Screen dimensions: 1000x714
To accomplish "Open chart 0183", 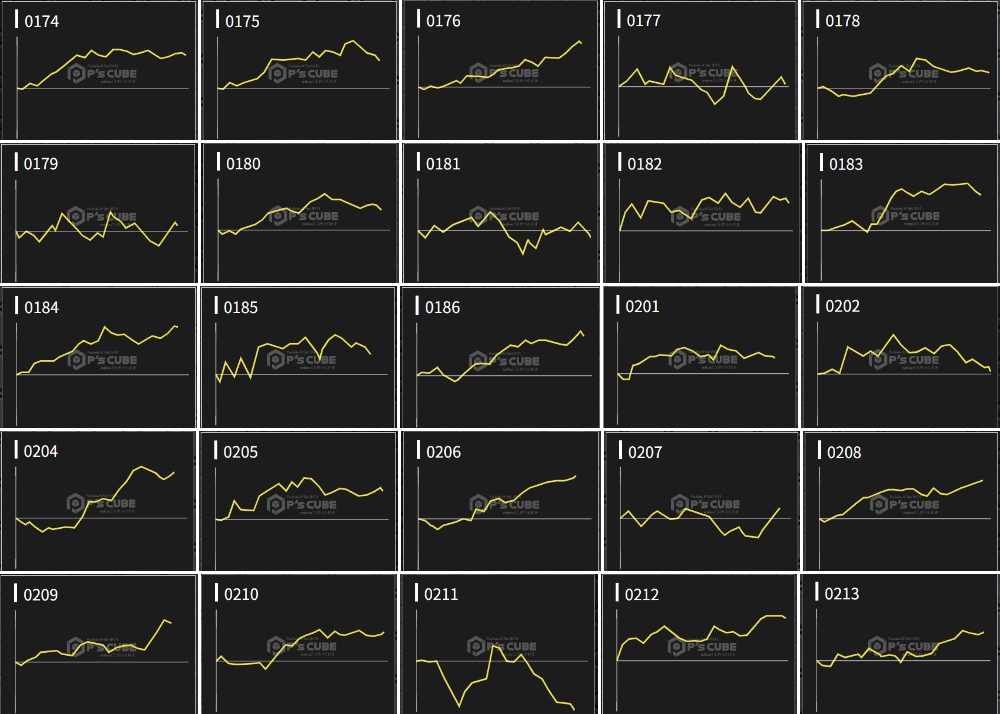I will tap(901, 213).
